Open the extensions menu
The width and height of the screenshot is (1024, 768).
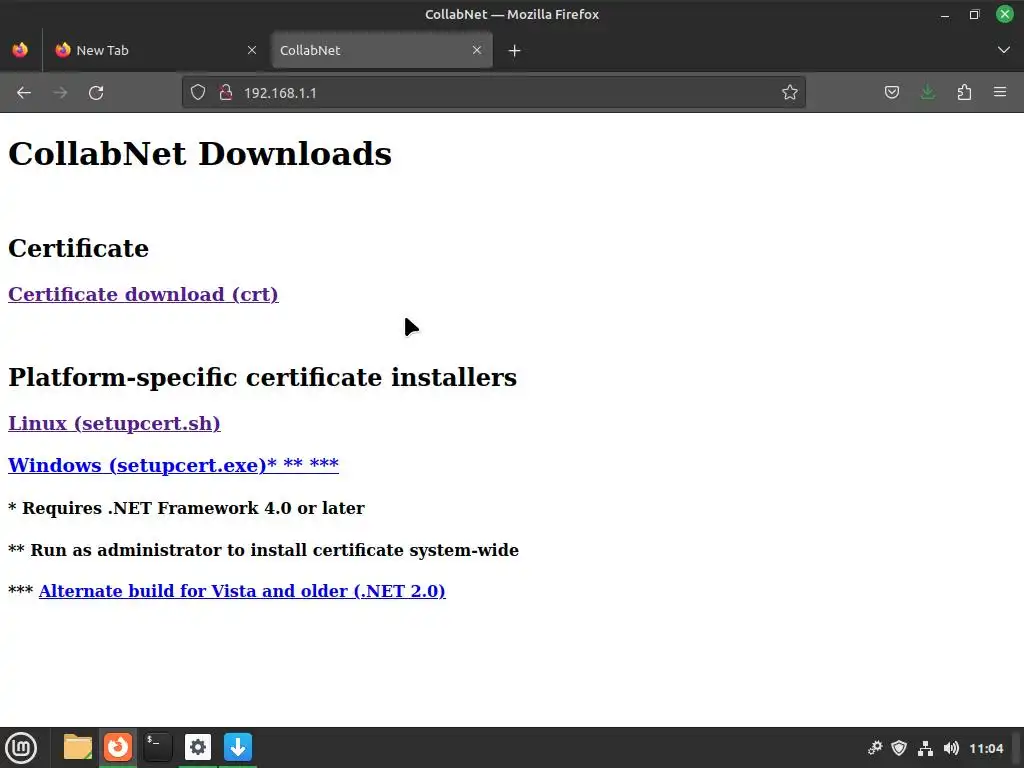click(964, 93)
